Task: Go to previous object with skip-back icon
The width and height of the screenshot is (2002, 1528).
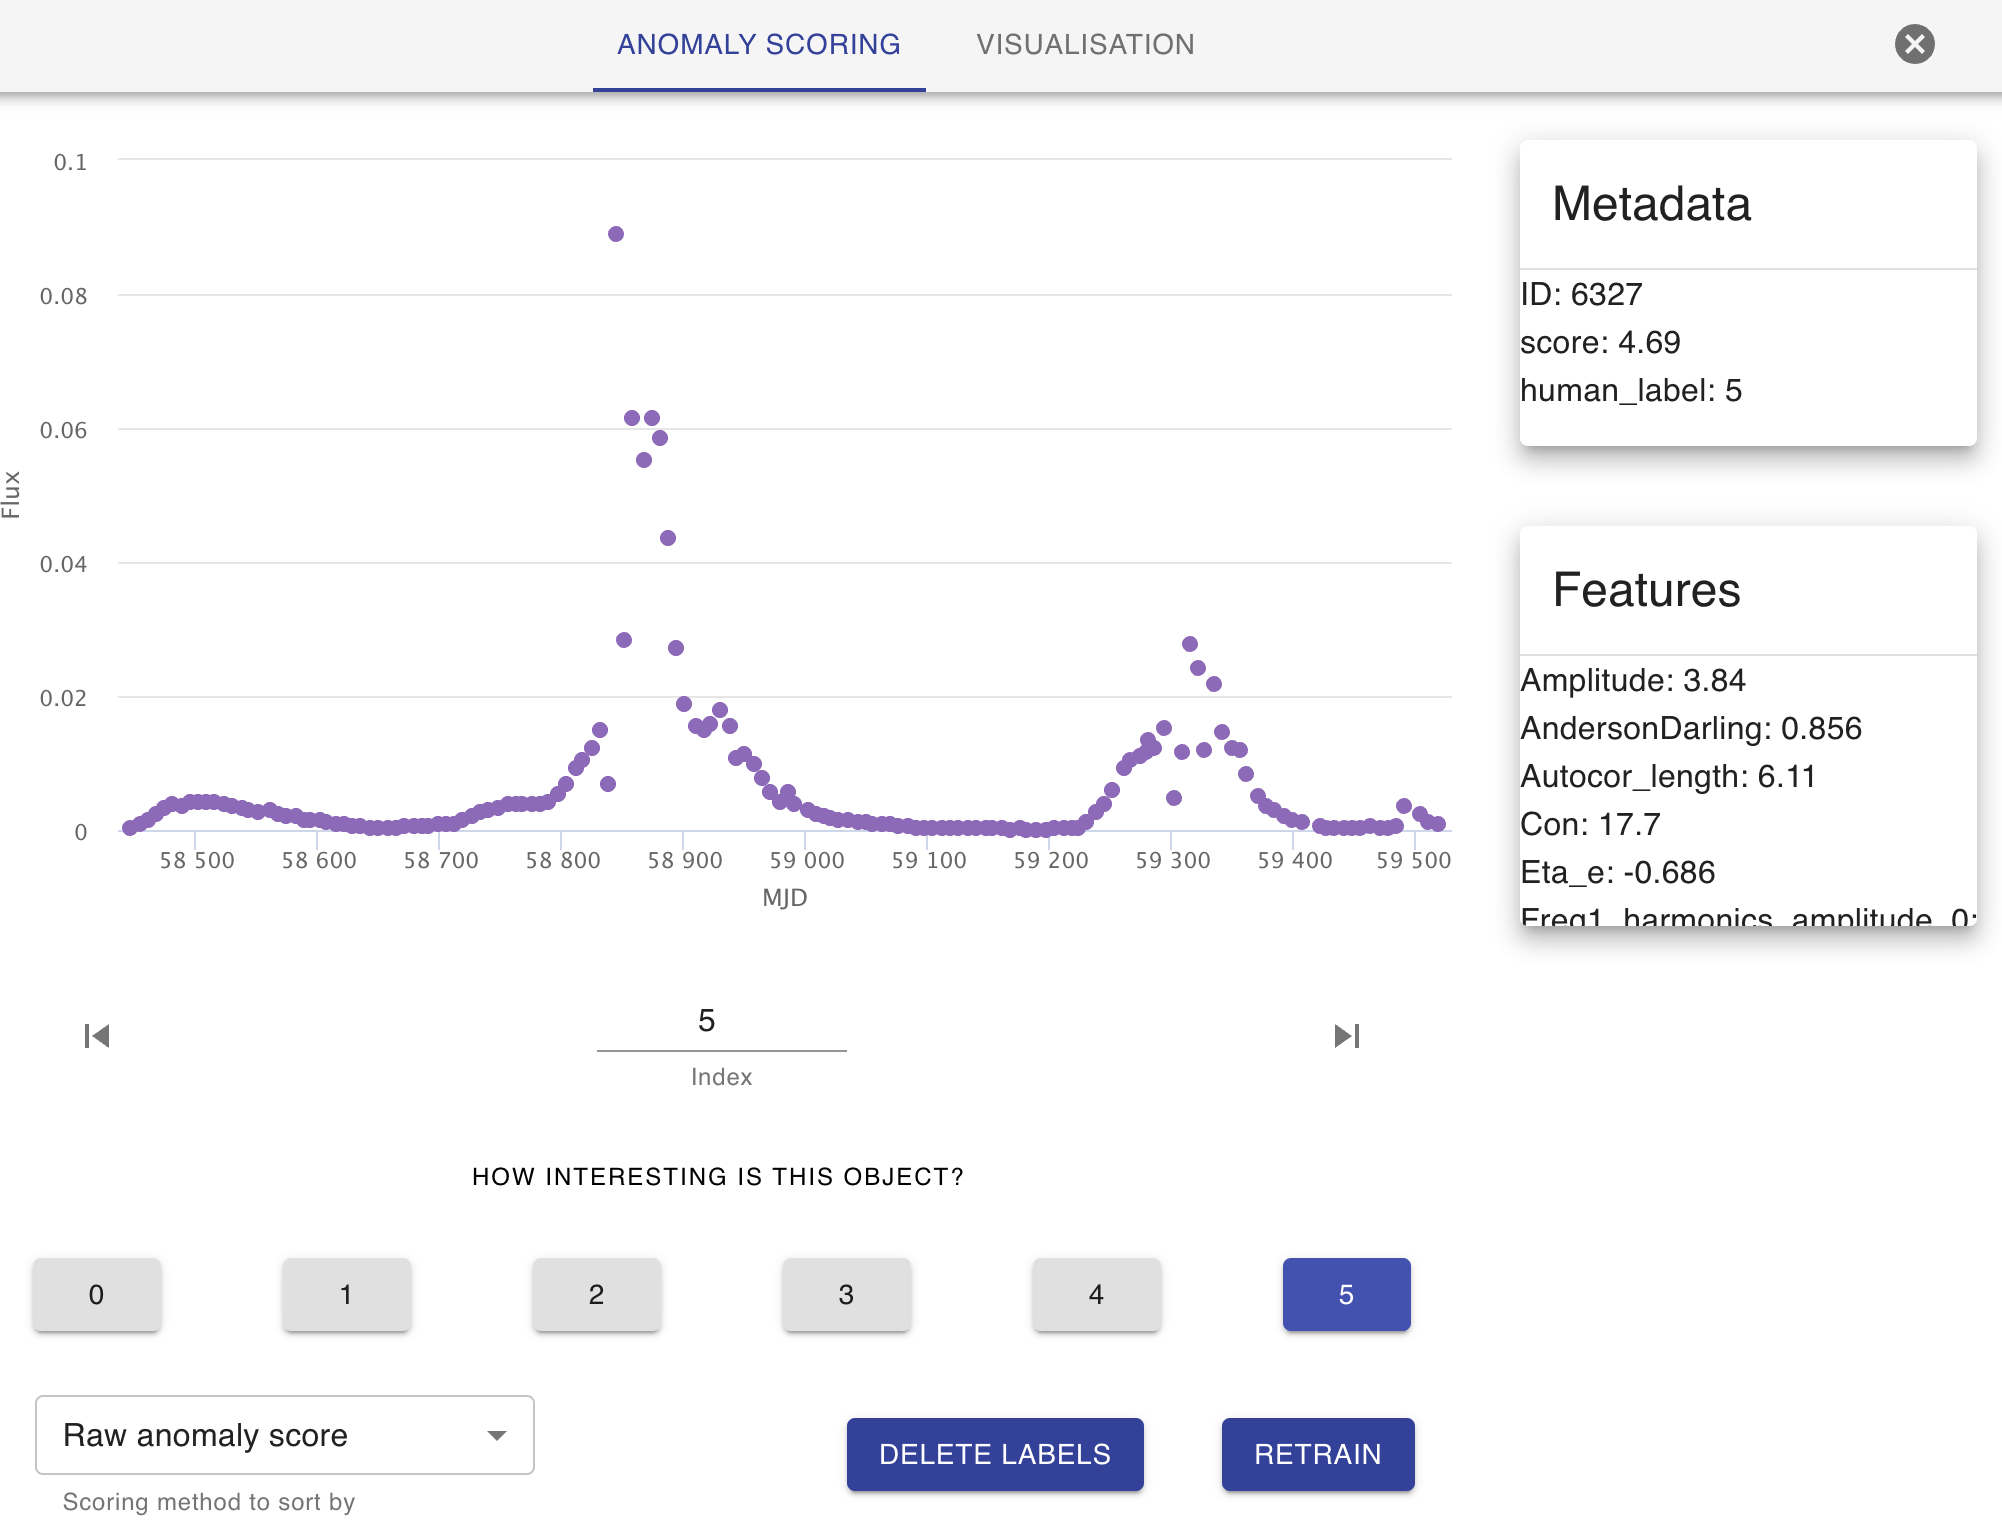Action: 97,1036
